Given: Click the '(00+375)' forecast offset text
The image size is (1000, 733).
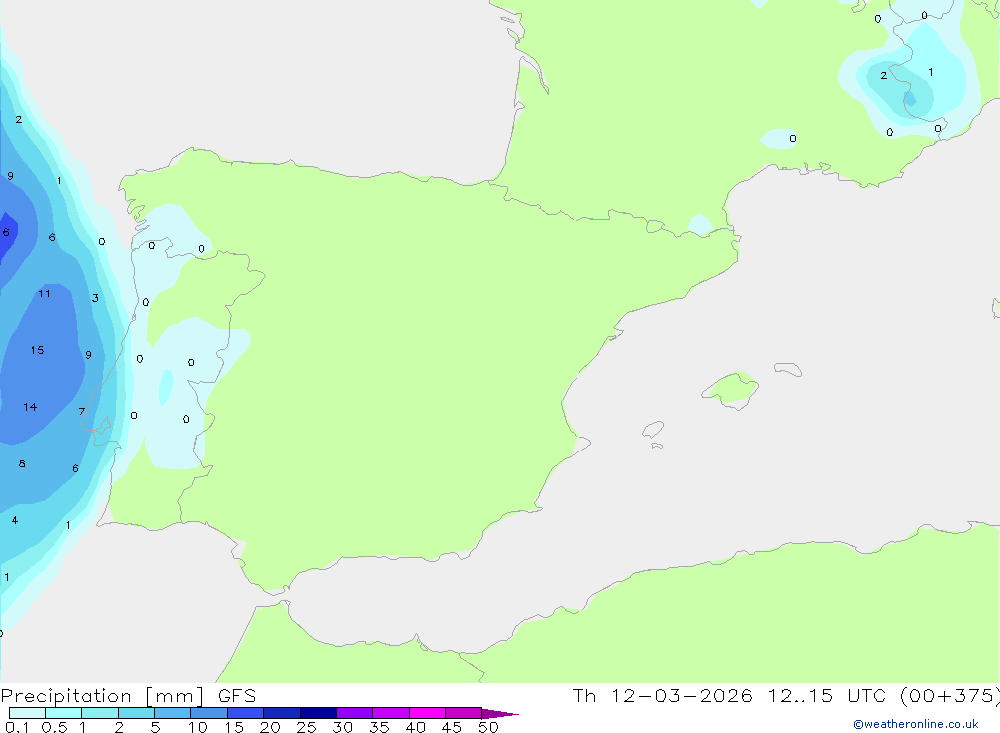Looking at the screenshot, I should (x=949, y=696).
